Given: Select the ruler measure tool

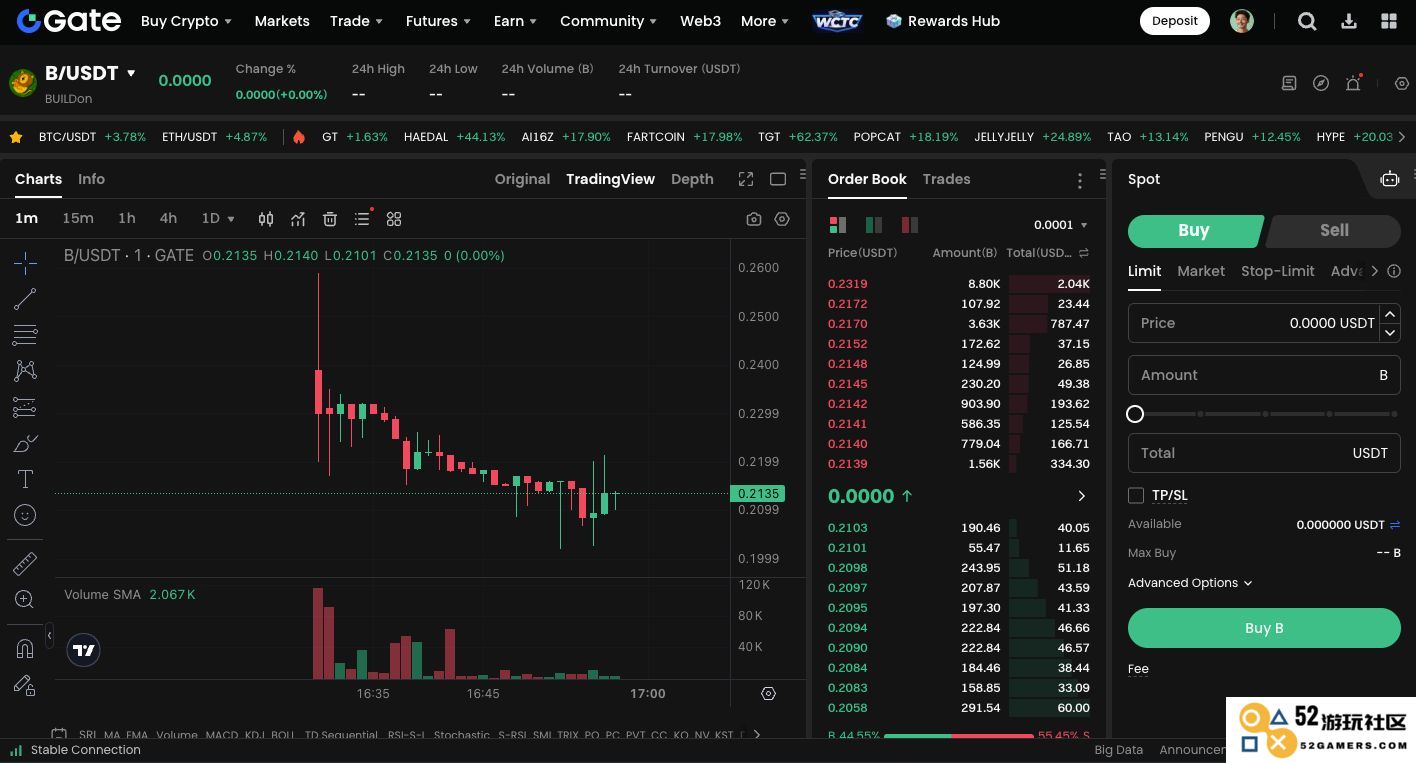Looking at the screenshot, I should (25, 564).
